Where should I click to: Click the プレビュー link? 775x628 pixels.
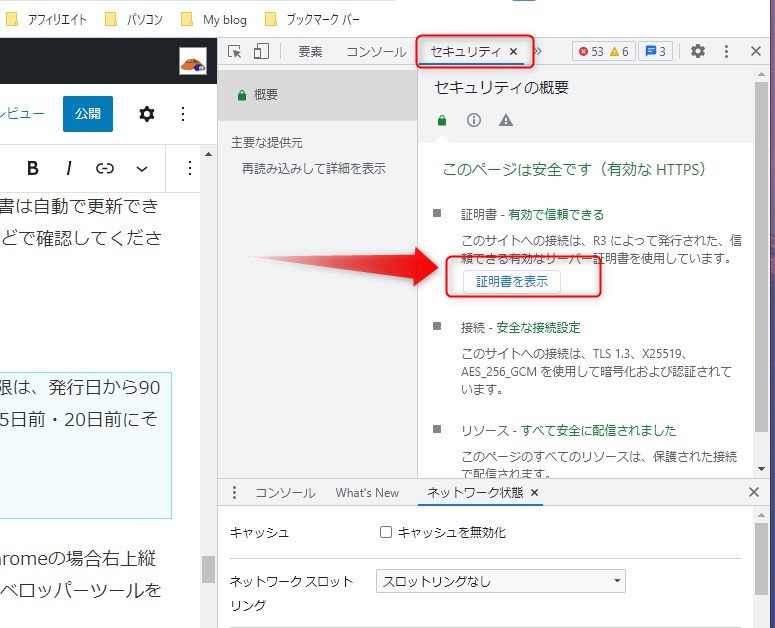click(x=22, y=114)
